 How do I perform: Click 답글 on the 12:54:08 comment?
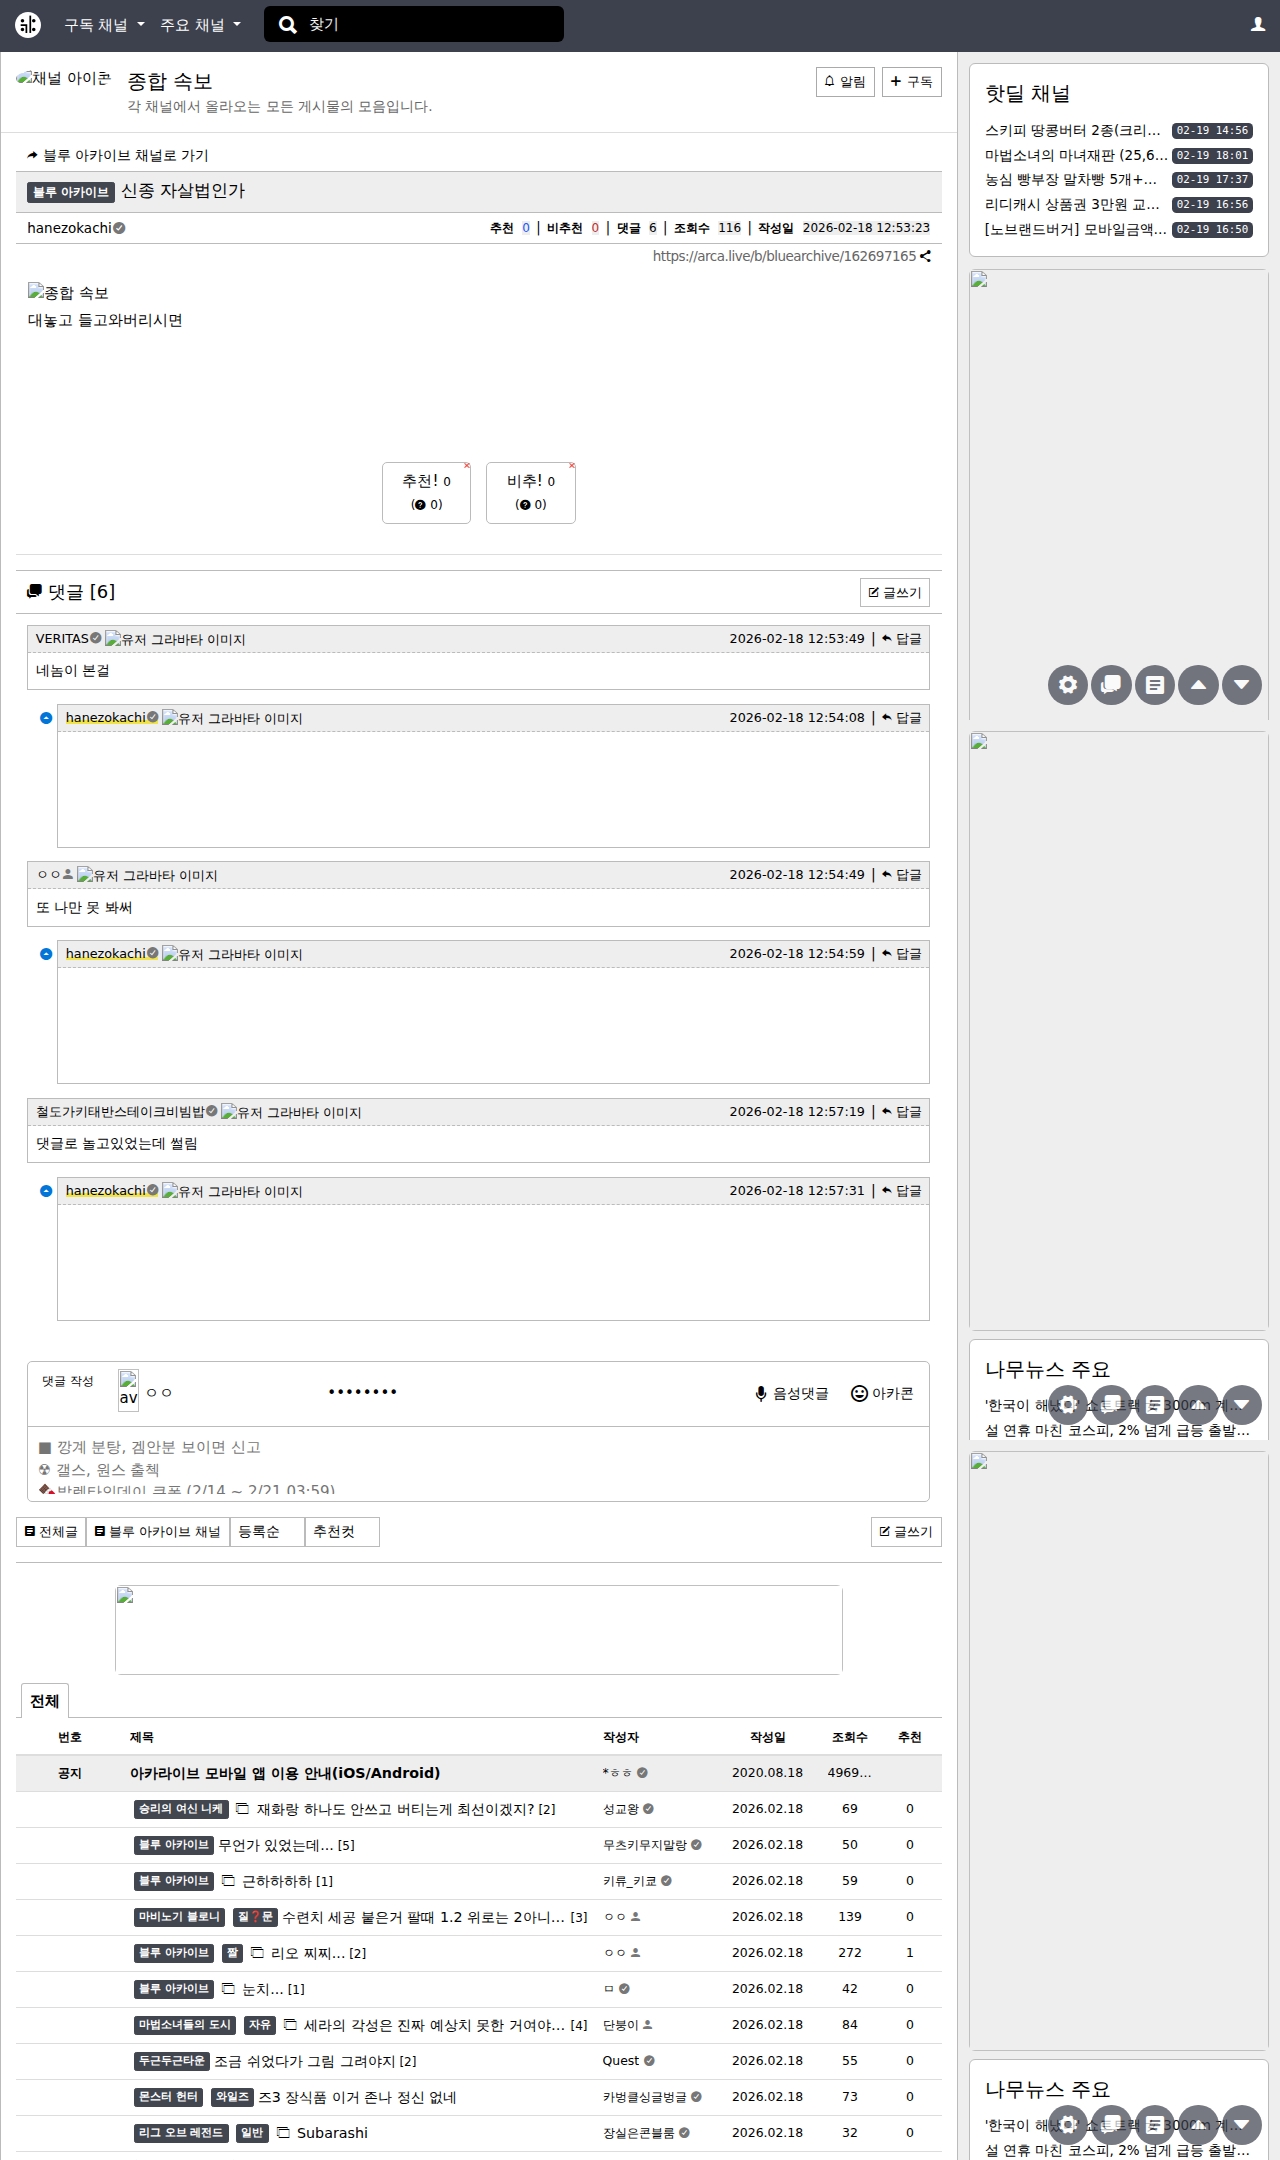coord(902,718)
